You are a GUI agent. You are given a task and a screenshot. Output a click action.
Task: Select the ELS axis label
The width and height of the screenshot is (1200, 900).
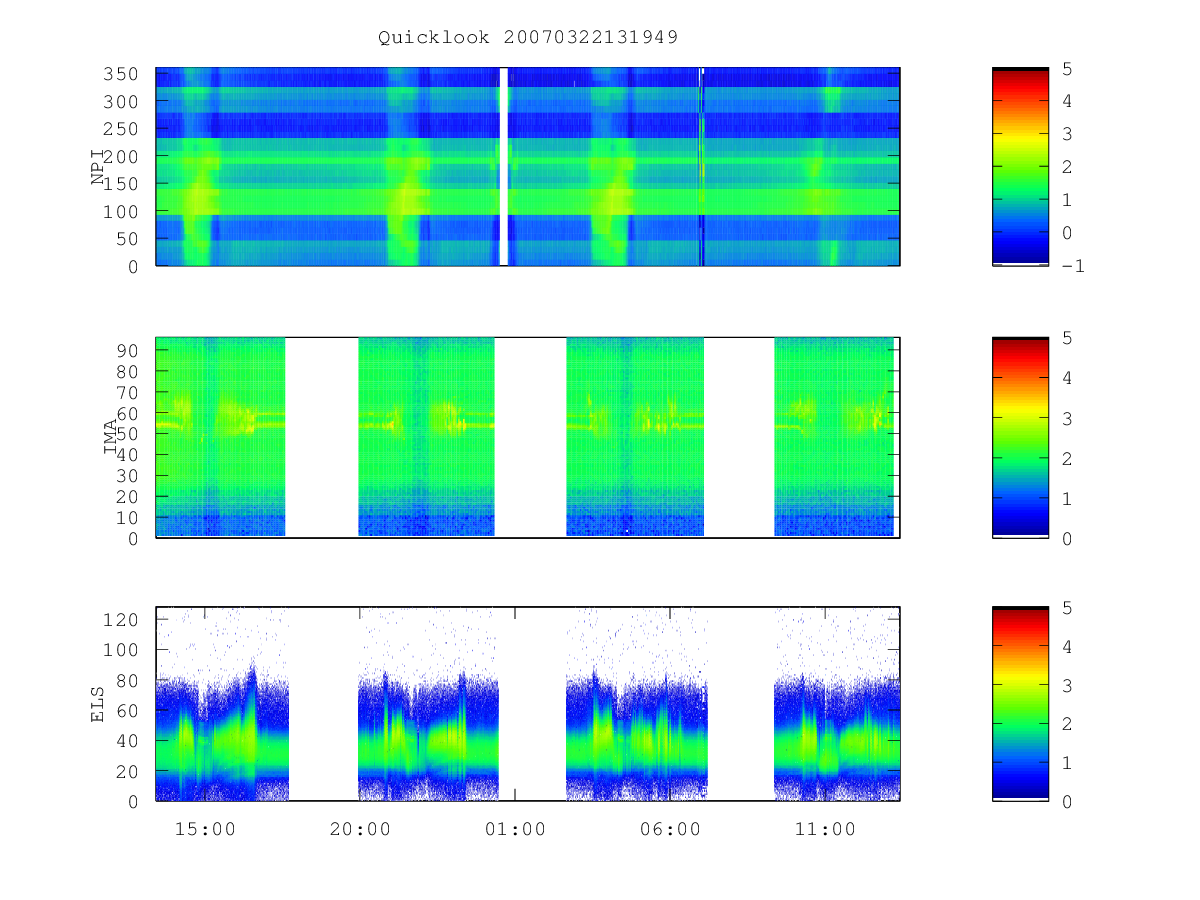point(98,704)
